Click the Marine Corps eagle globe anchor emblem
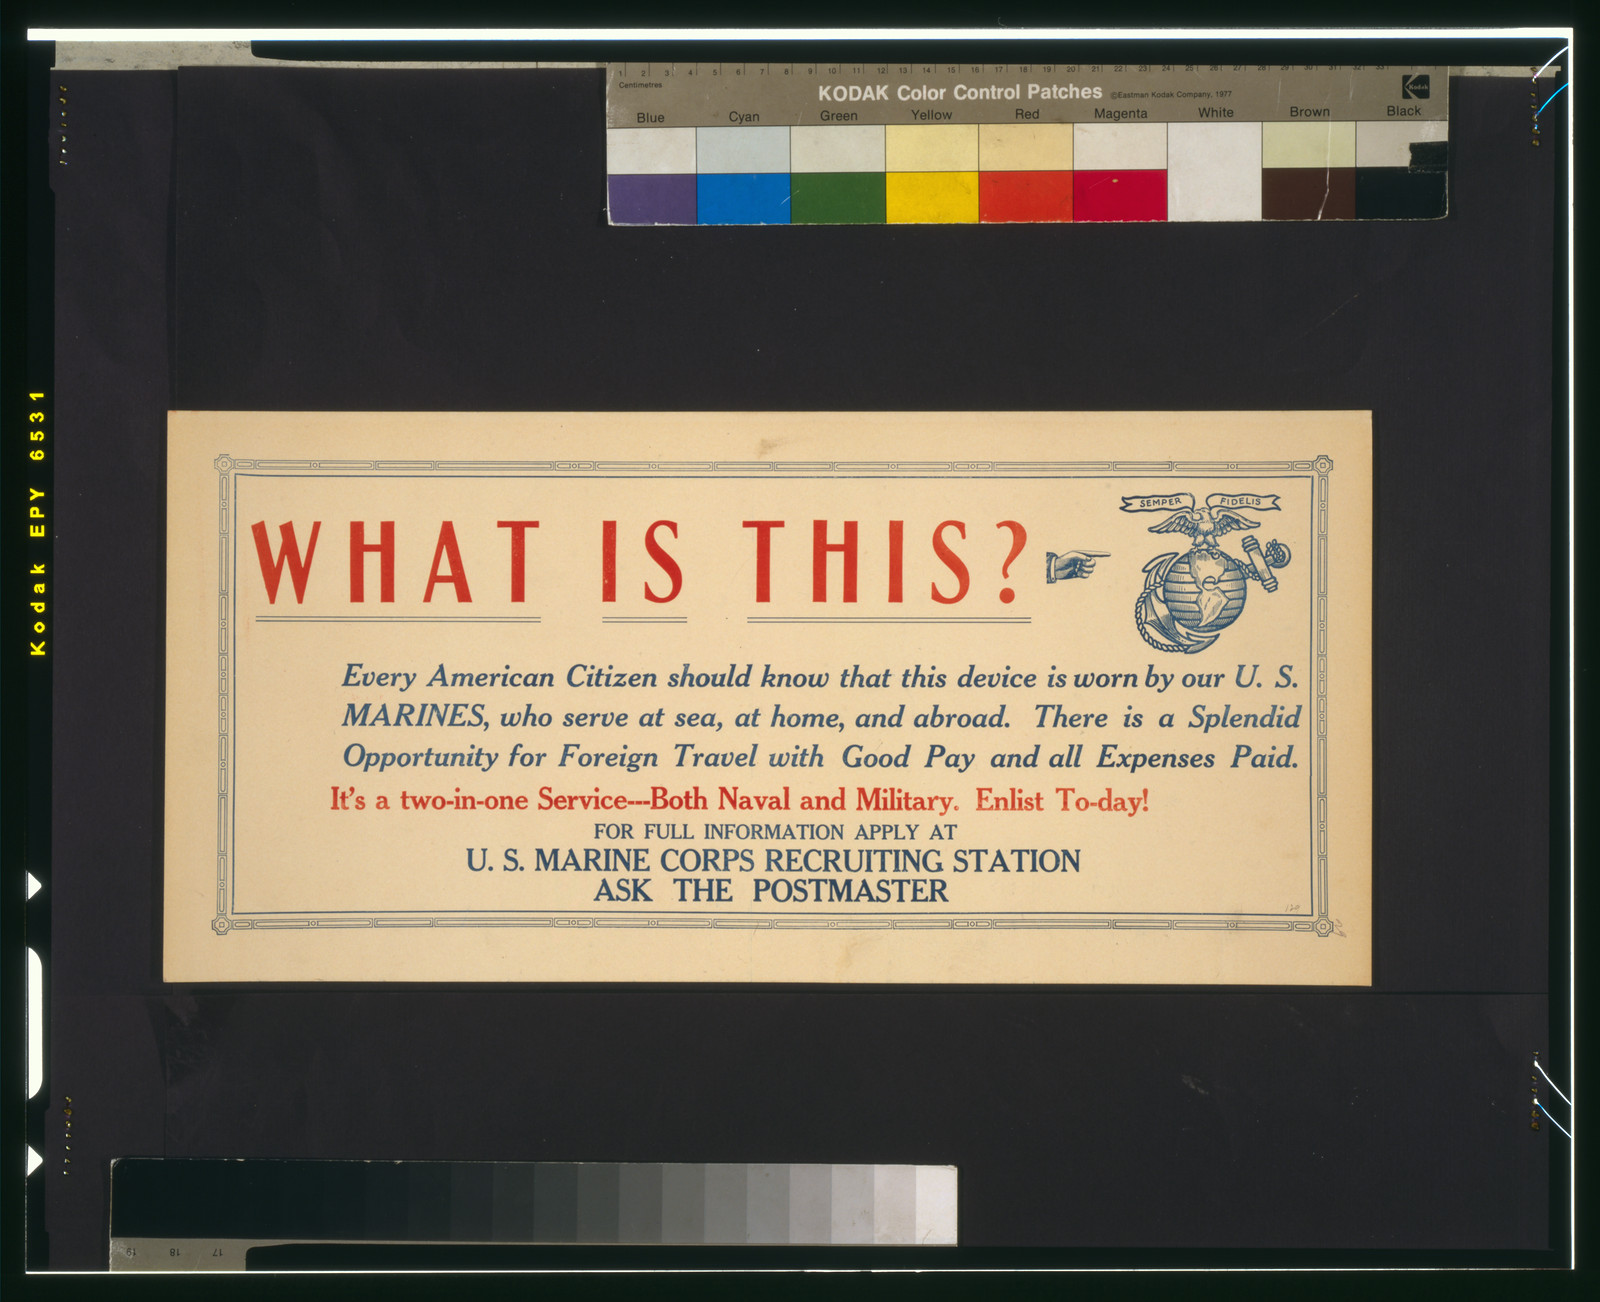 coord(1208,574)
